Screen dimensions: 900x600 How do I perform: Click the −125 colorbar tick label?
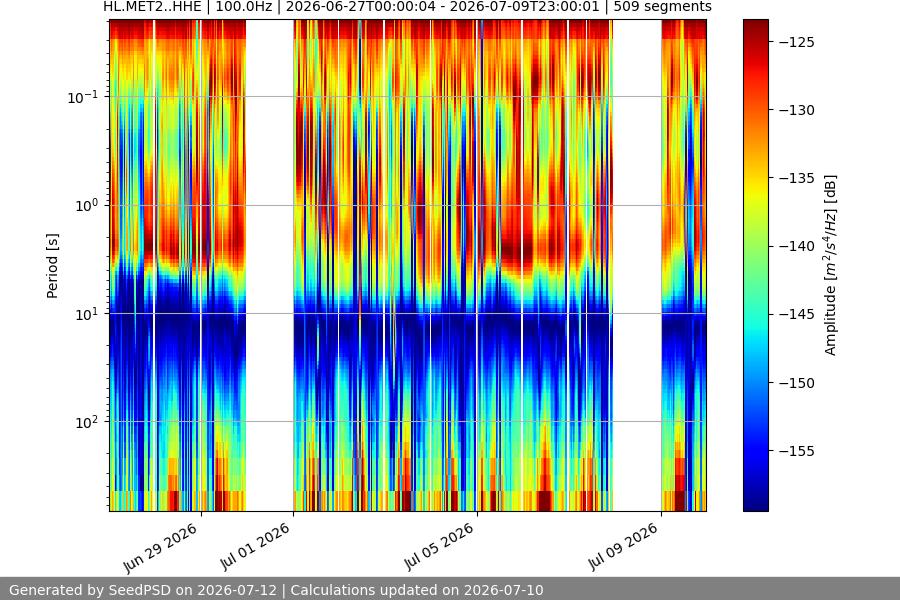[797, 42]
